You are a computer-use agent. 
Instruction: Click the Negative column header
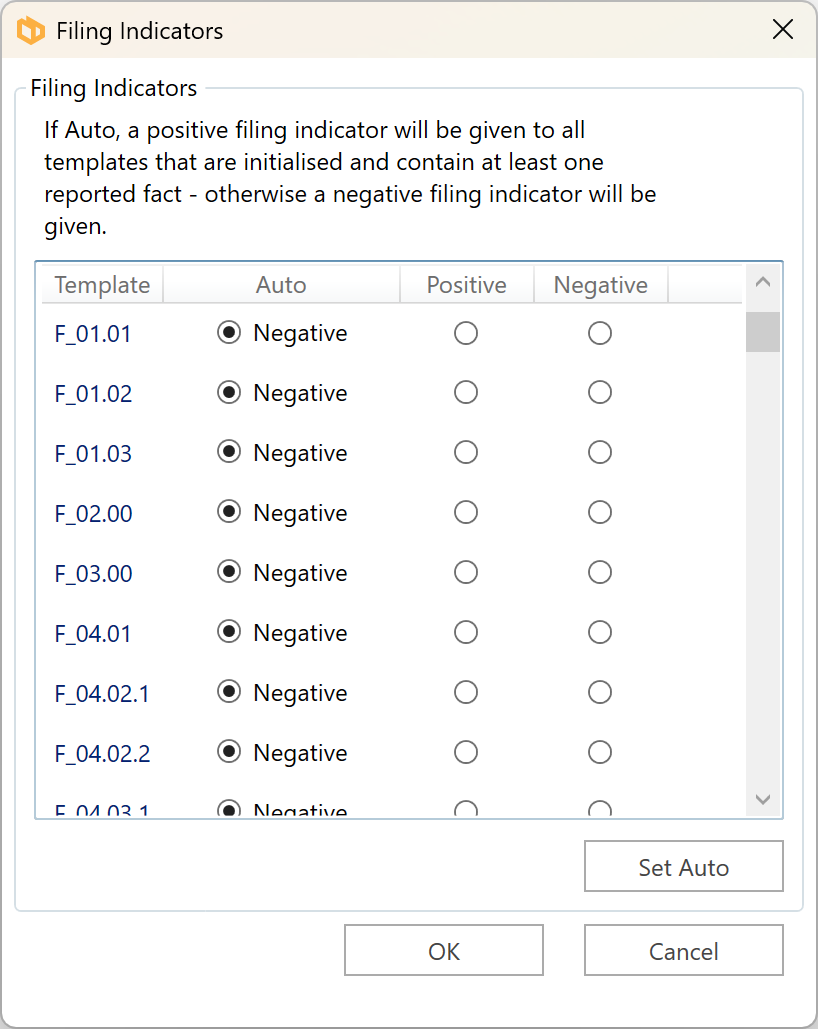(601, 285)
